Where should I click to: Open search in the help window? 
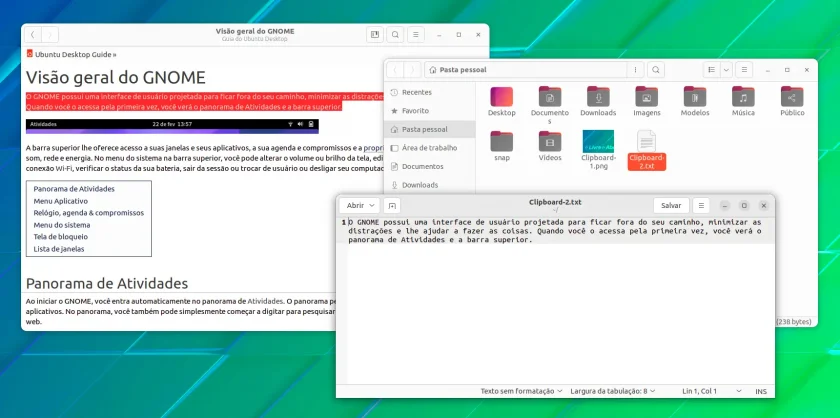[x=395, y=35]
